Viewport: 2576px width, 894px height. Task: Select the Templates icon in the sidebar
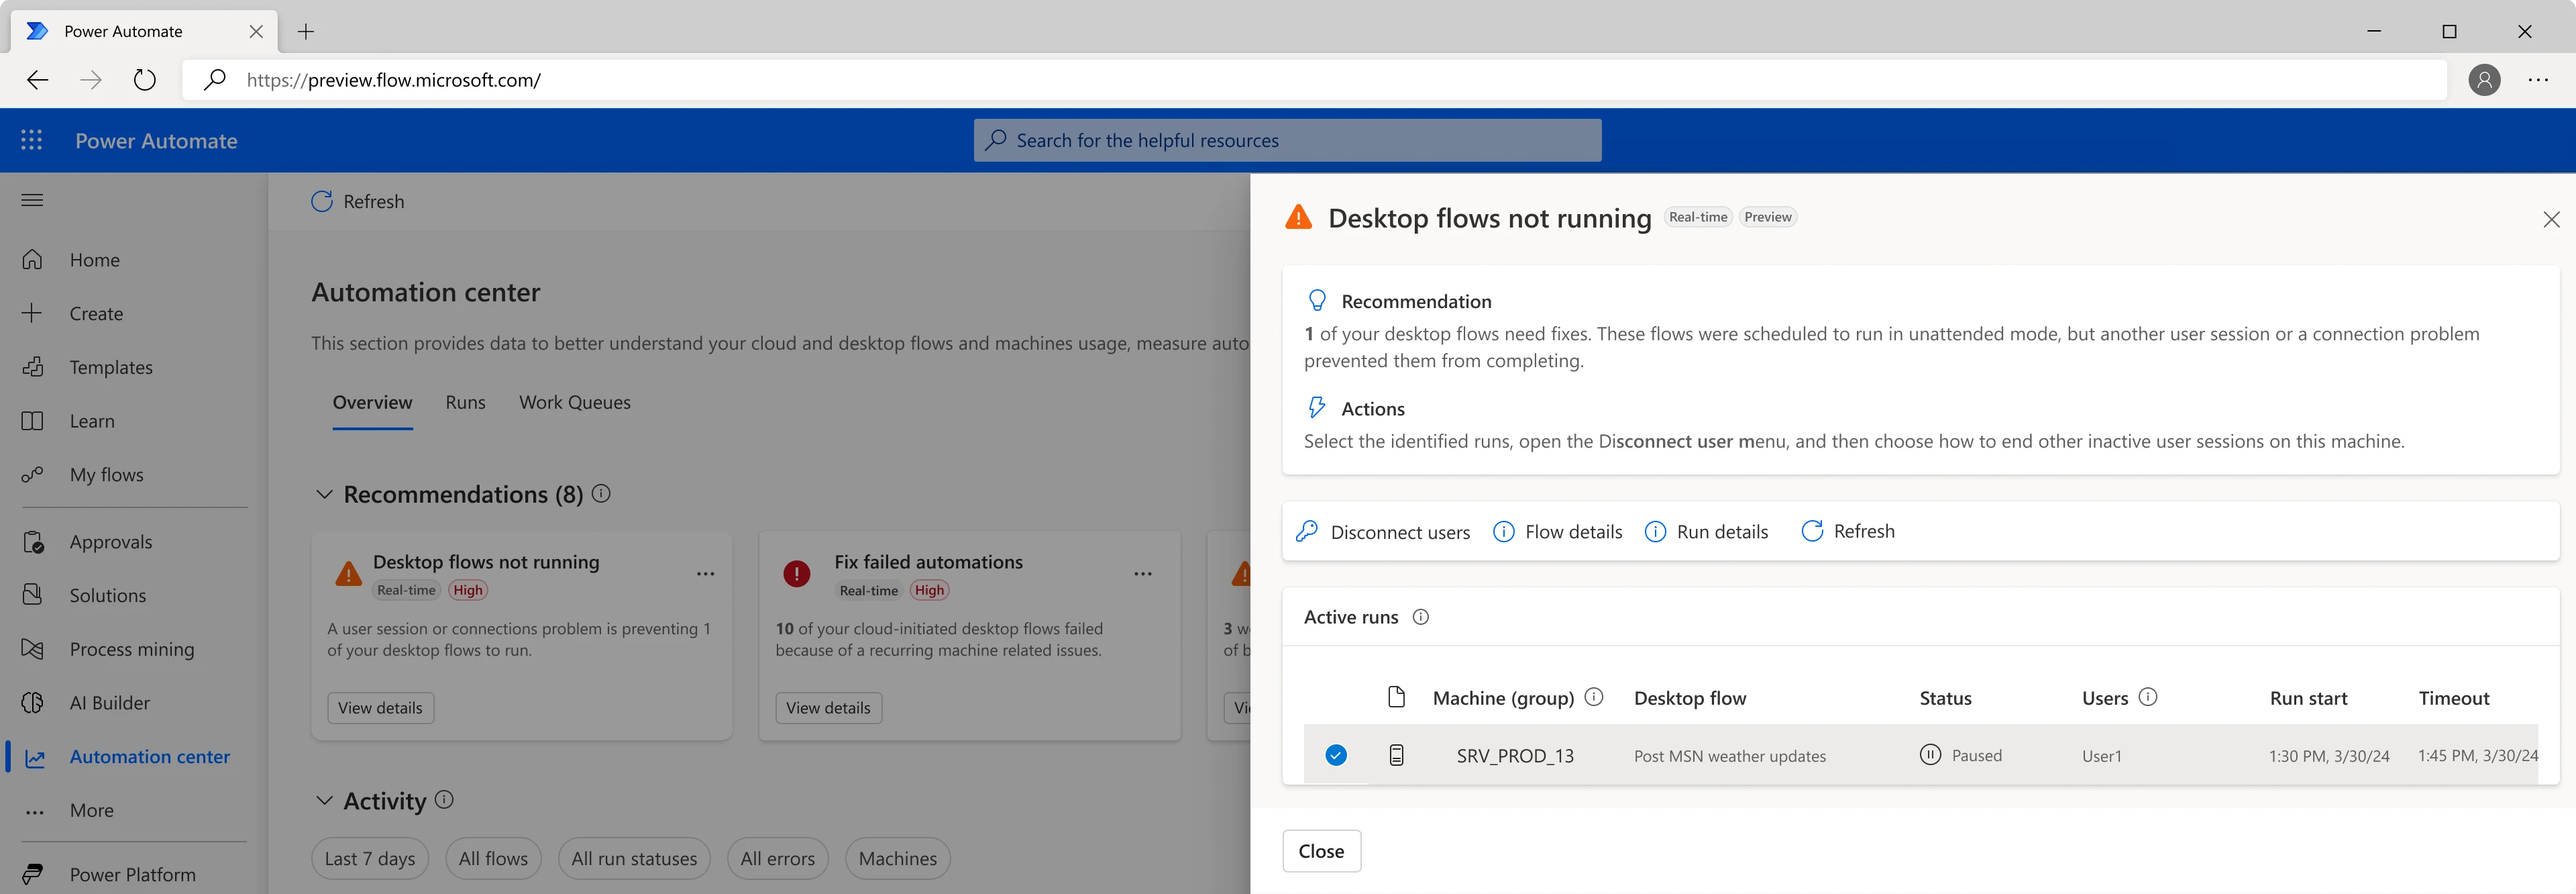[x=33, y=367]
